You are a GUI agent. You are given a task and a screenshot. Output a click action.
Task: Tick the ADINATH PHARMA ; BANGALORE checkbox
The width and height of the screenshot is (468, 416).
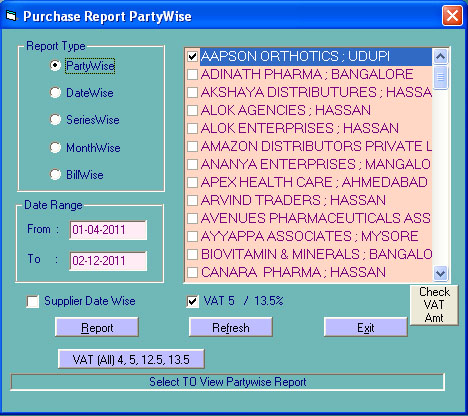pyautogui.click(x=192, y=74)
